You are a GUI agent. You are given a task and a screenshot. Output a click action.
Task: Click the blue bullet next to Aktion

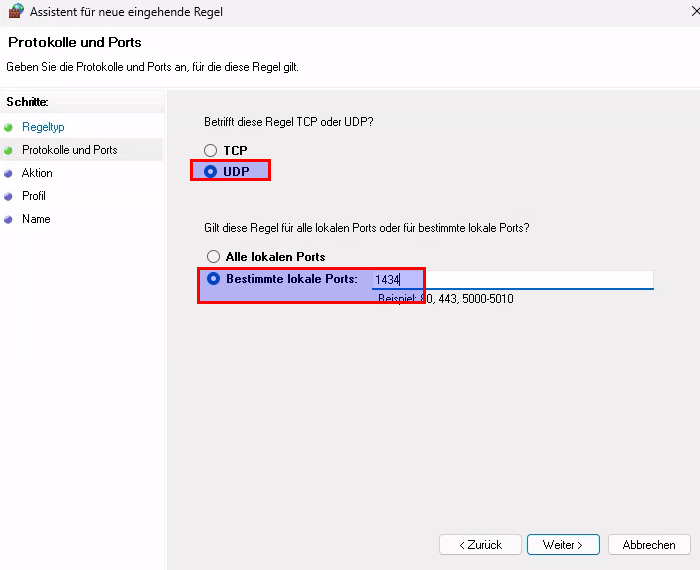(9, 174)
